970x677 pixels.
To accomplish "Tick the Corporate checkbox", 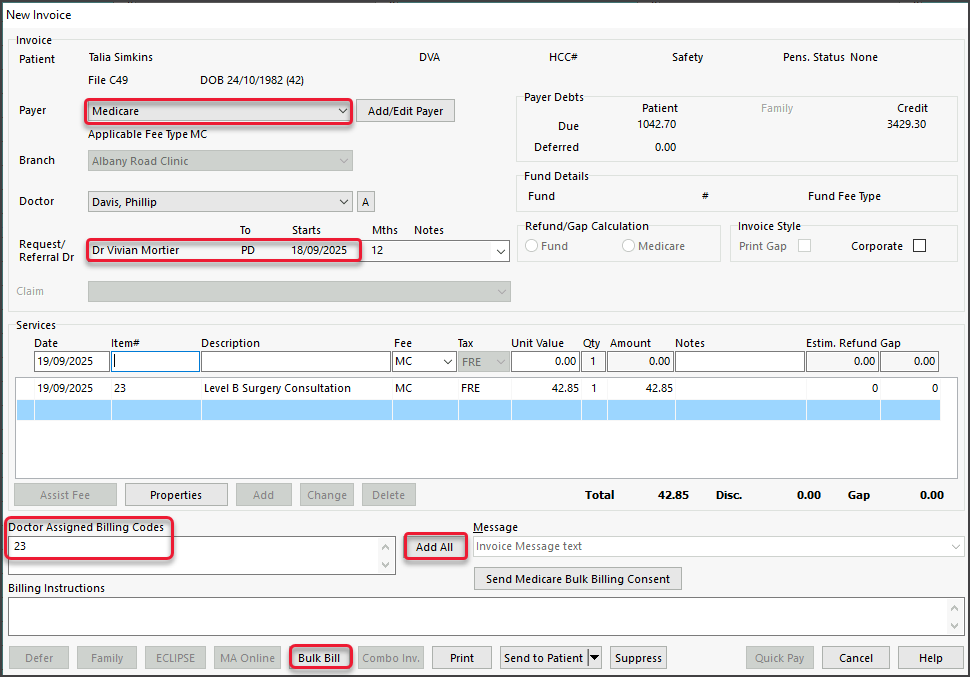I will coord(919,246).
